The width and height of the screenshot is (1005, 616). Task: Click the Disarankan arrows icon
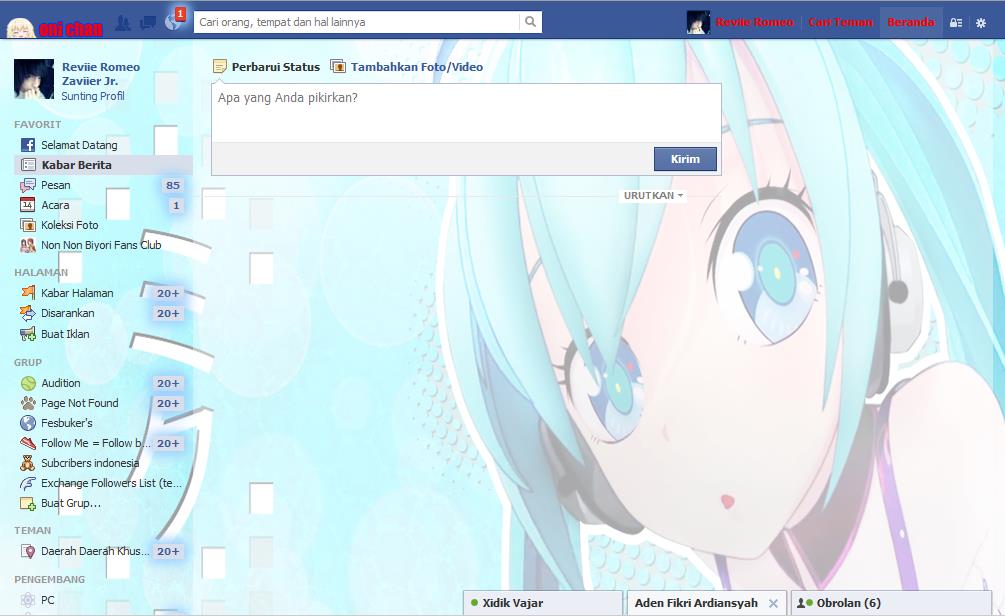click(x=28, y=313)
